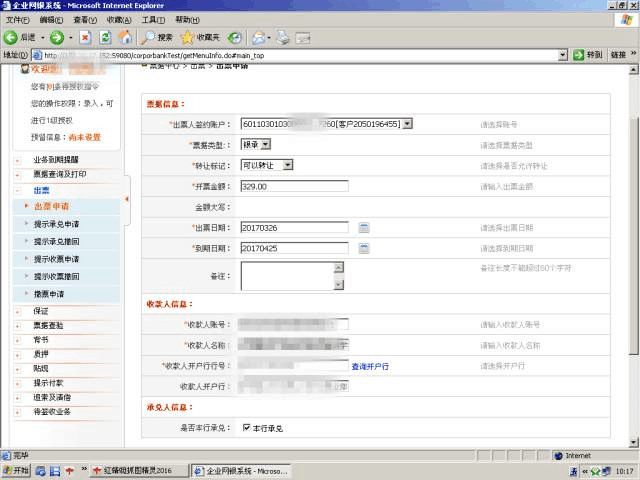Select 提示收票撤回 in sidebar
Viewport: 640px width, 480px height.
(56, 276)
